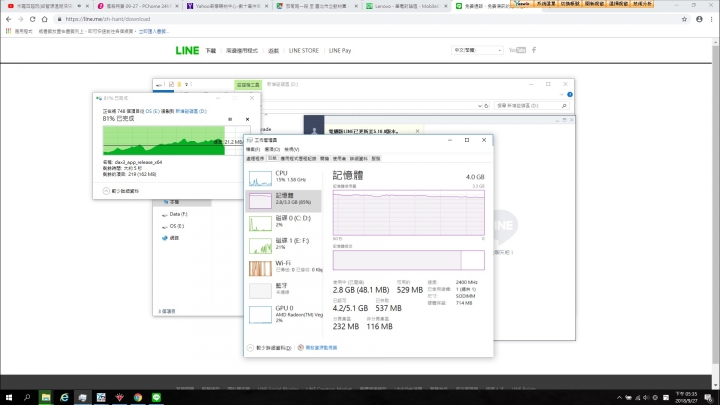This screenshot has height=405, width=720.
Task: Open the 下載 download page in LINE navigation
Action: [211, 51]
